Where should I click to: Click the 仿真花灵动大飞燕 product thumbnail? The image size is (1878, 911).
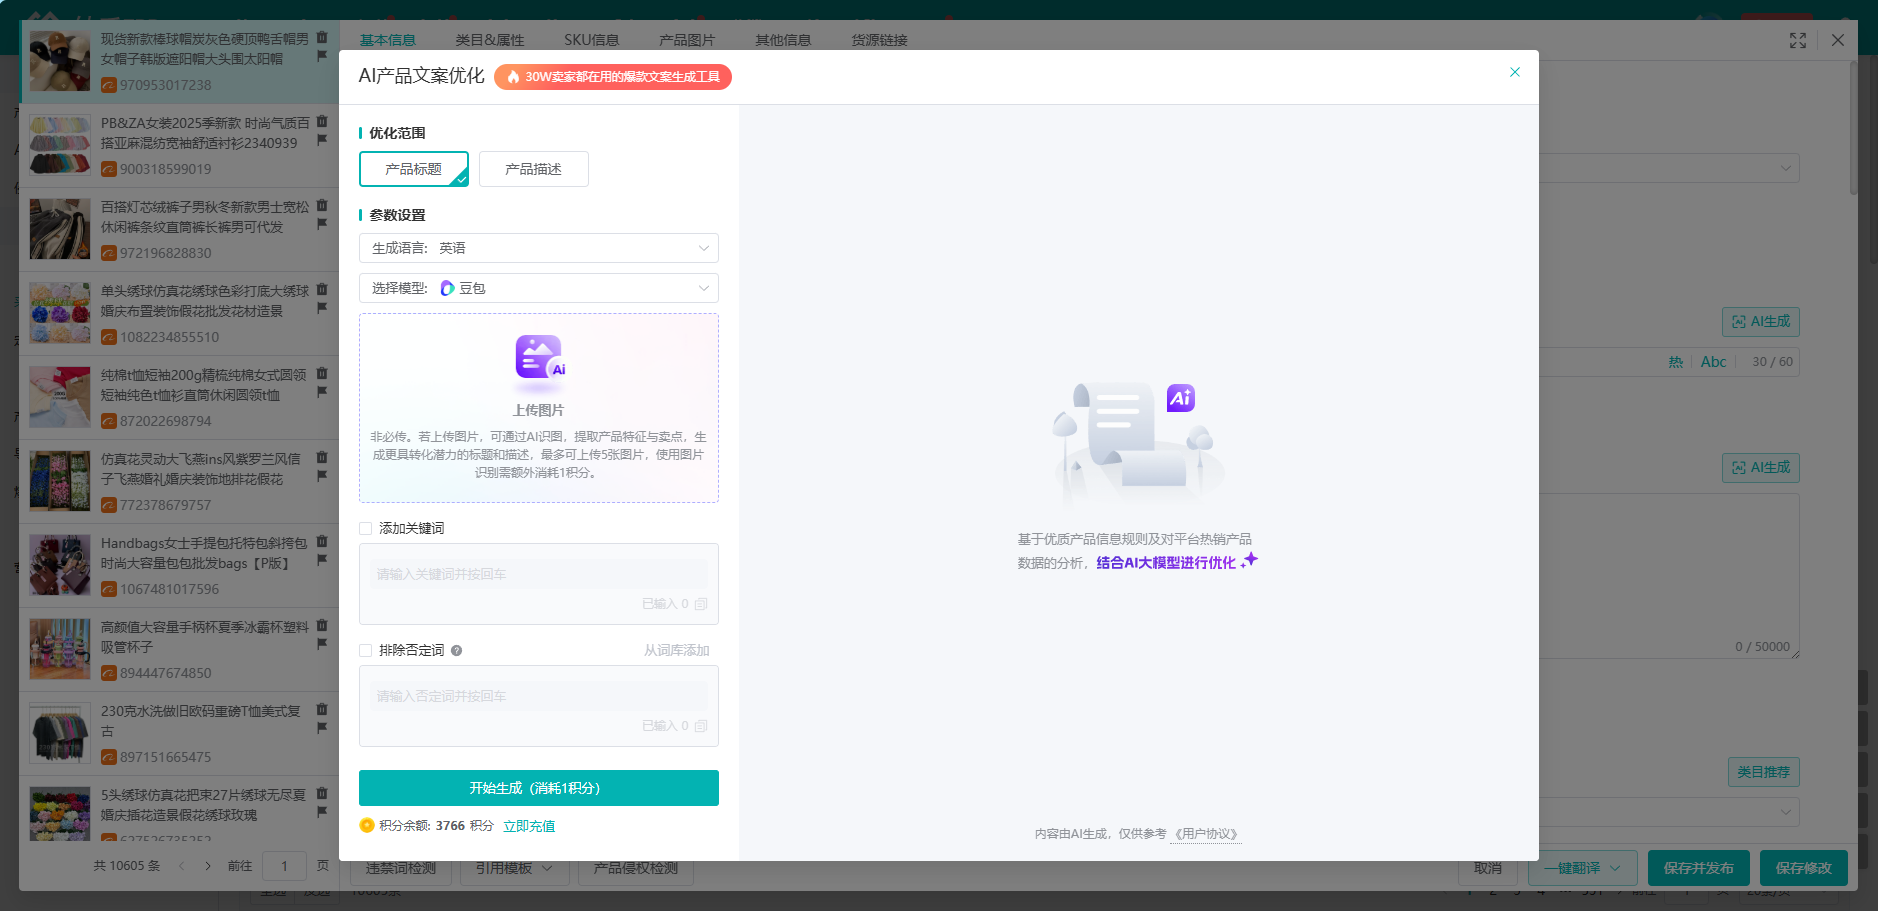click(x=60, y=481)
